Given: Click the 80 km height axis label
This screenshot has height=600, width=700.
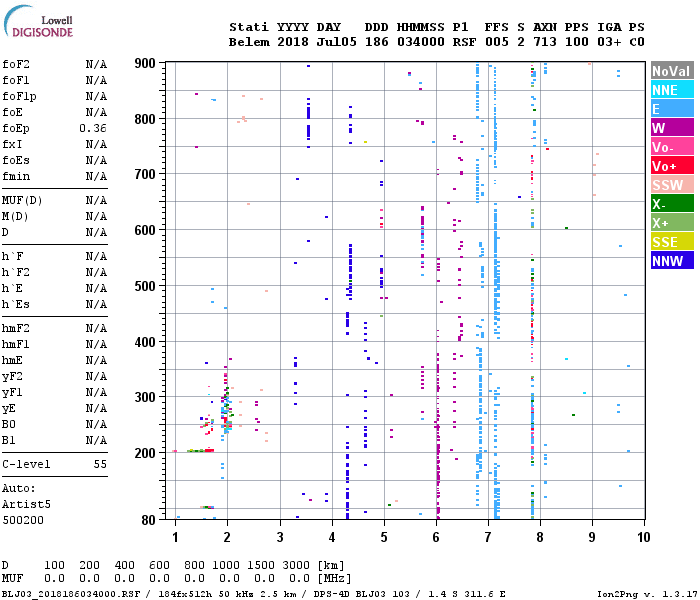Looking at the screenshot, I should (149, 520).
